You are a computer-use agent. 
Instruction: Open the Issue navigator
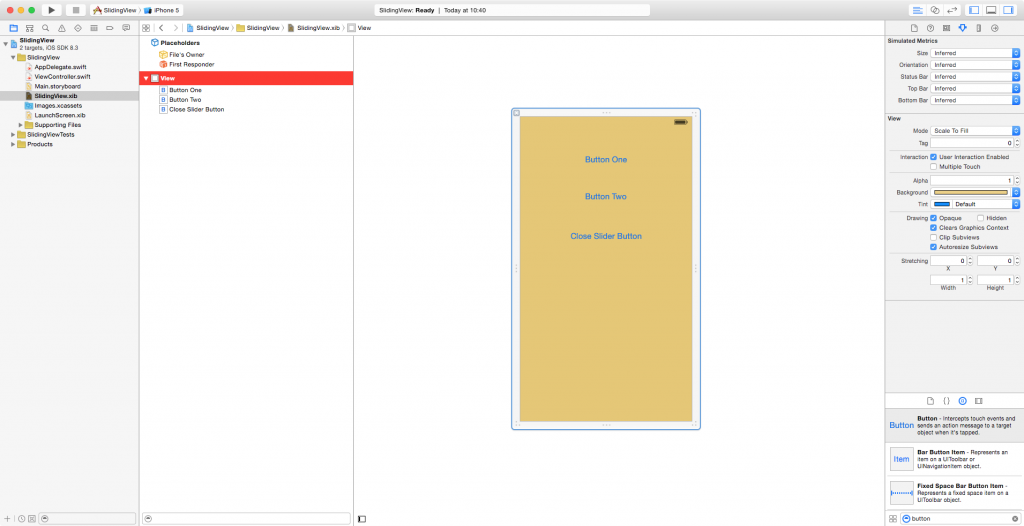[61, 28]
